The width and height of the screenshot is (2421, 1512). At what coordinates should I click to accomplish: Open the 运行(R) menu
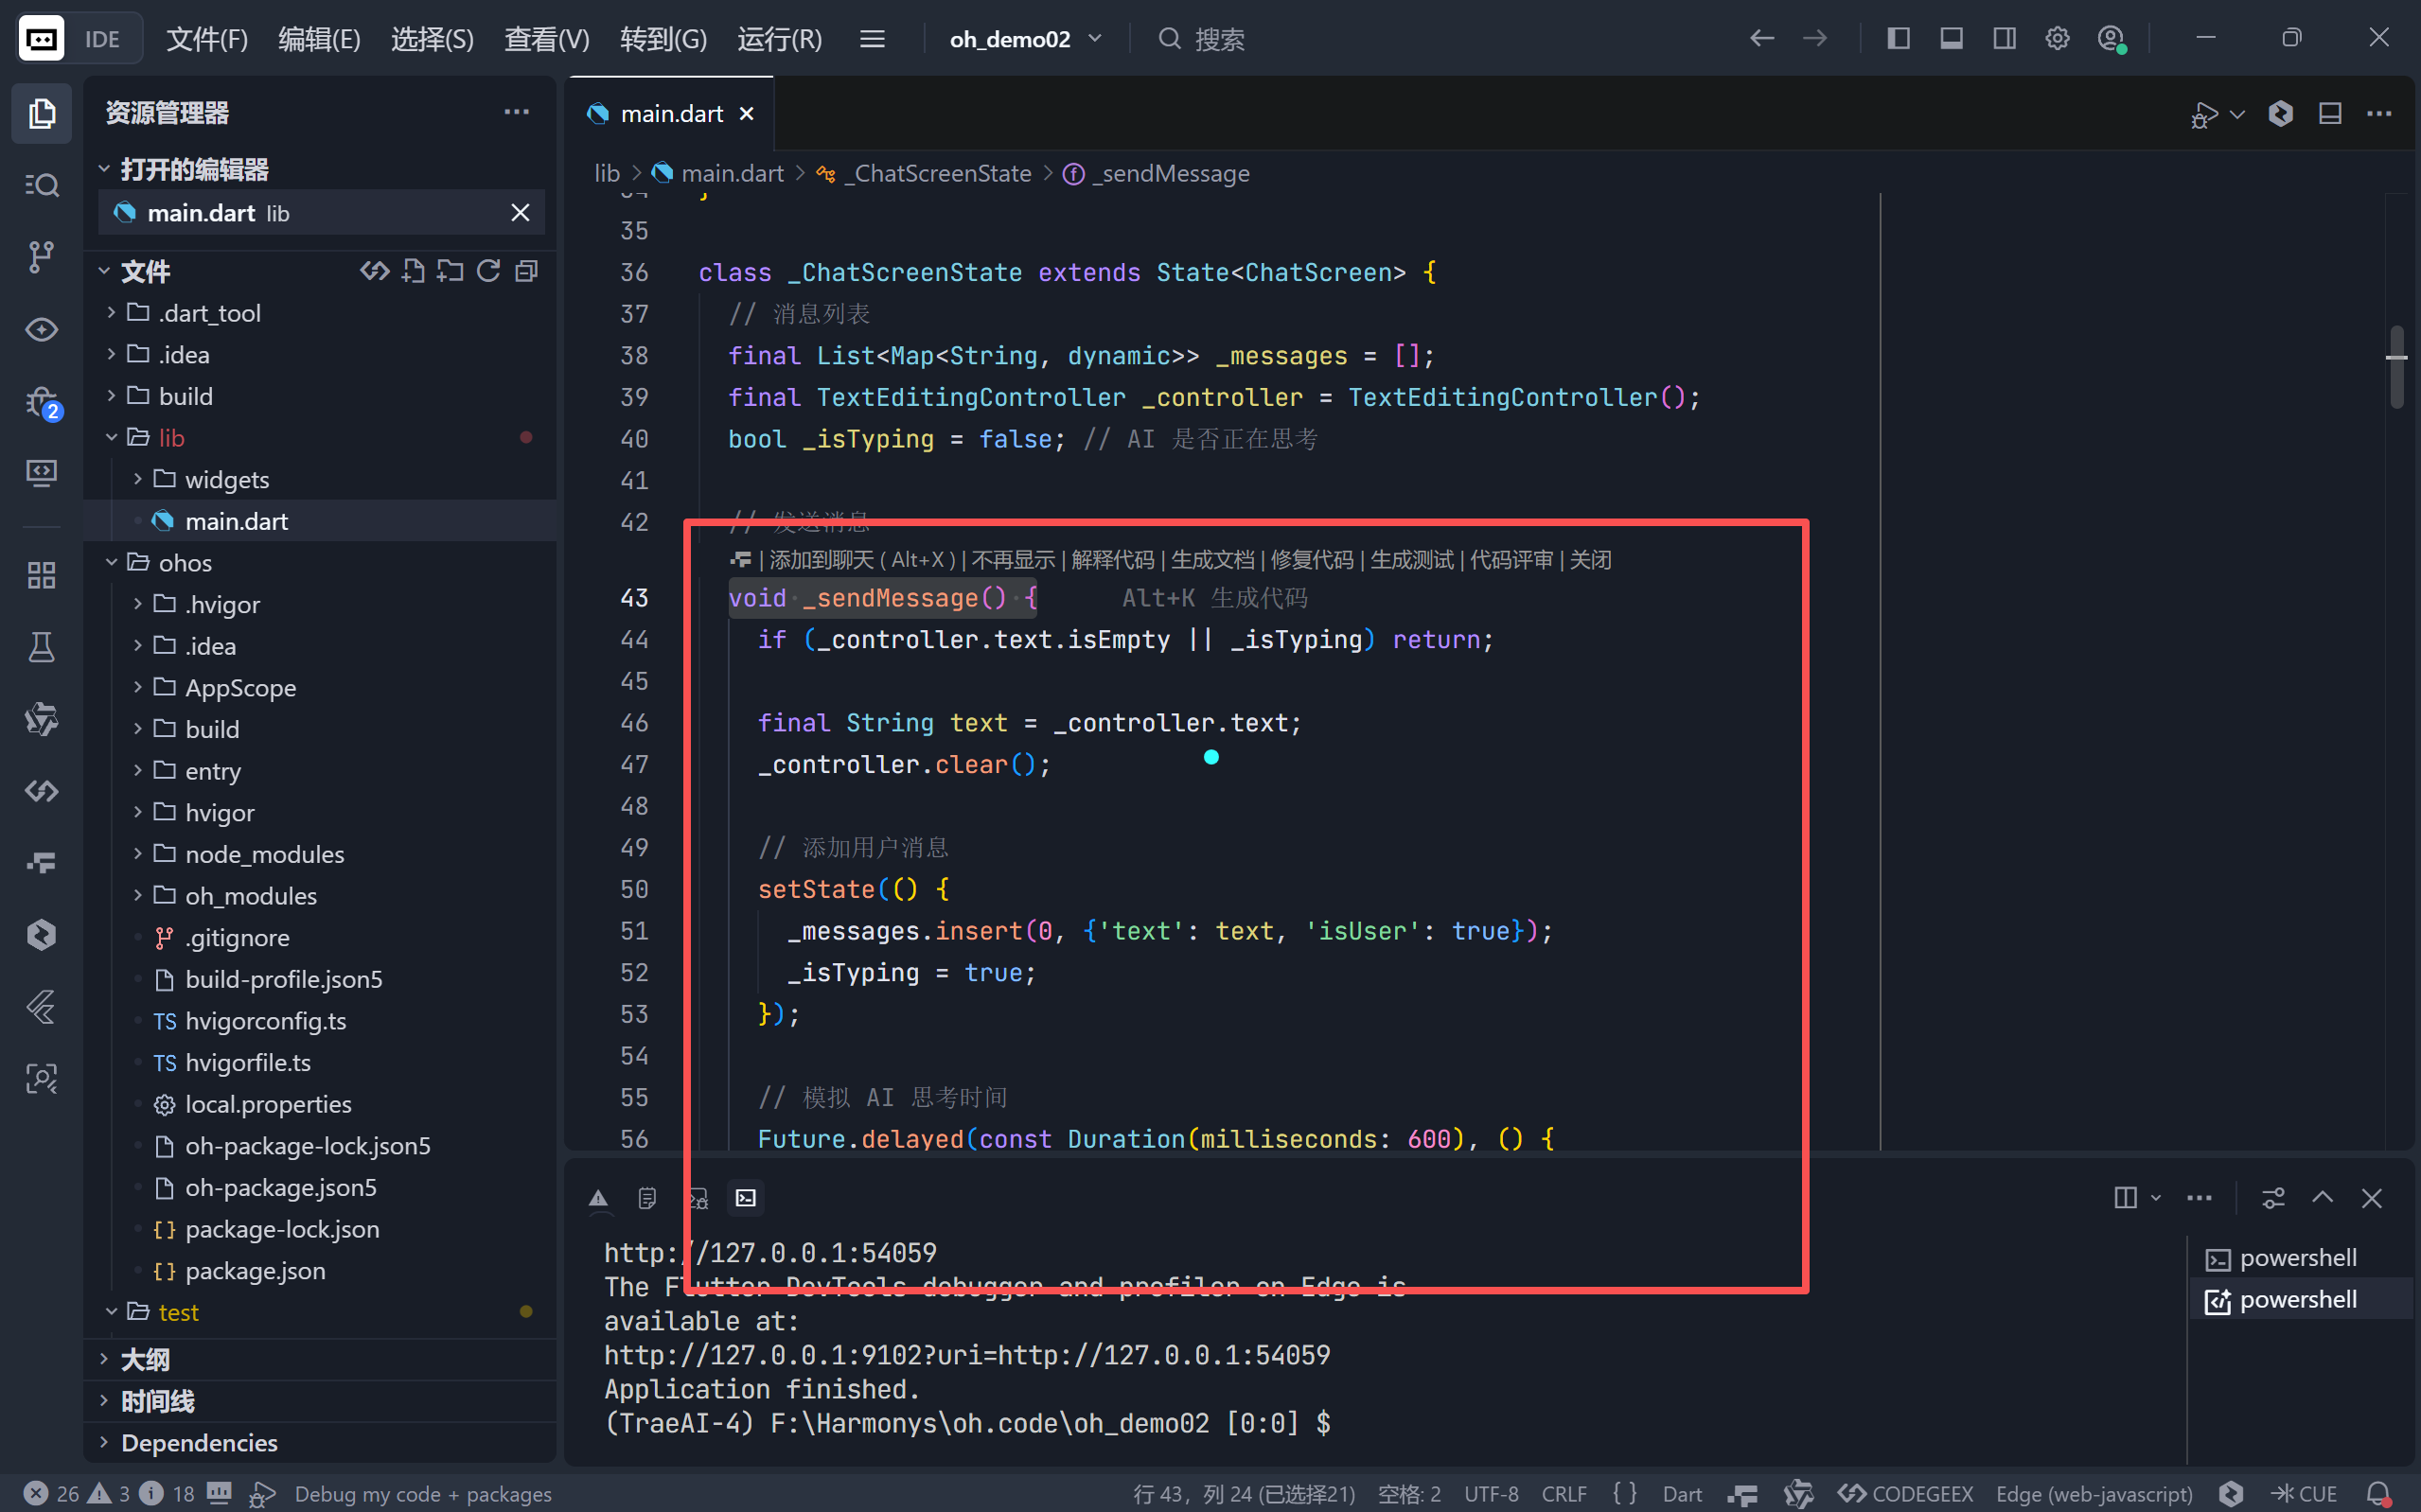[x=779, y=39]
